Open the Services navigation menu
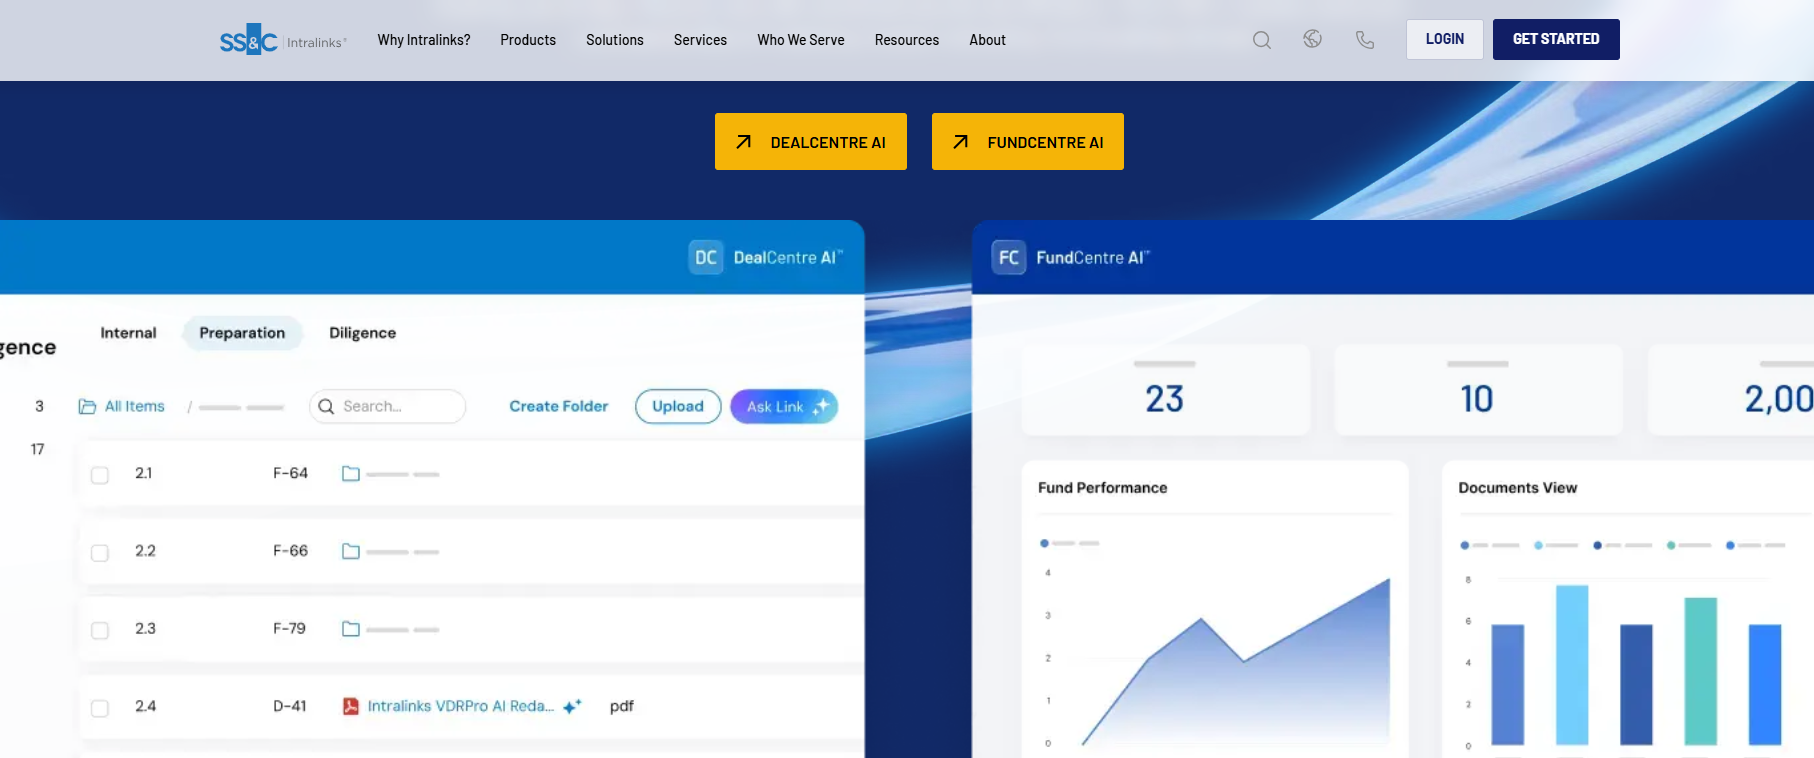 (700, 40)
